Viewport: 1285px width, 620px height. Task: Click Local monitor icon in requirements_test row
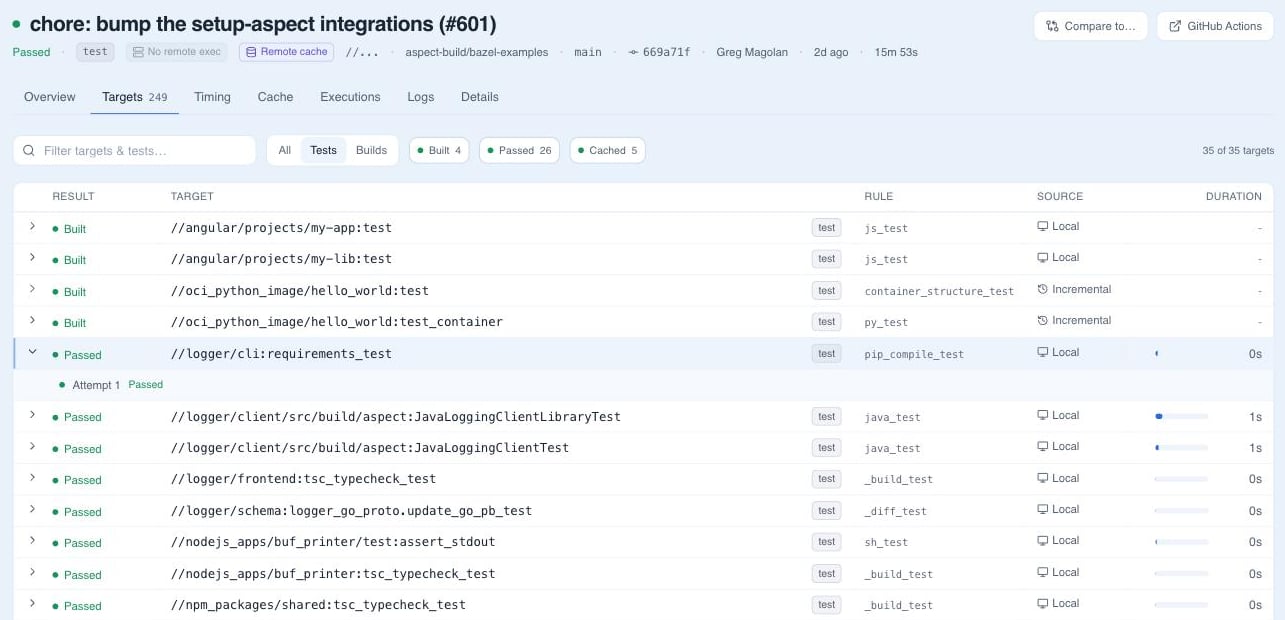pos(1042,353)
